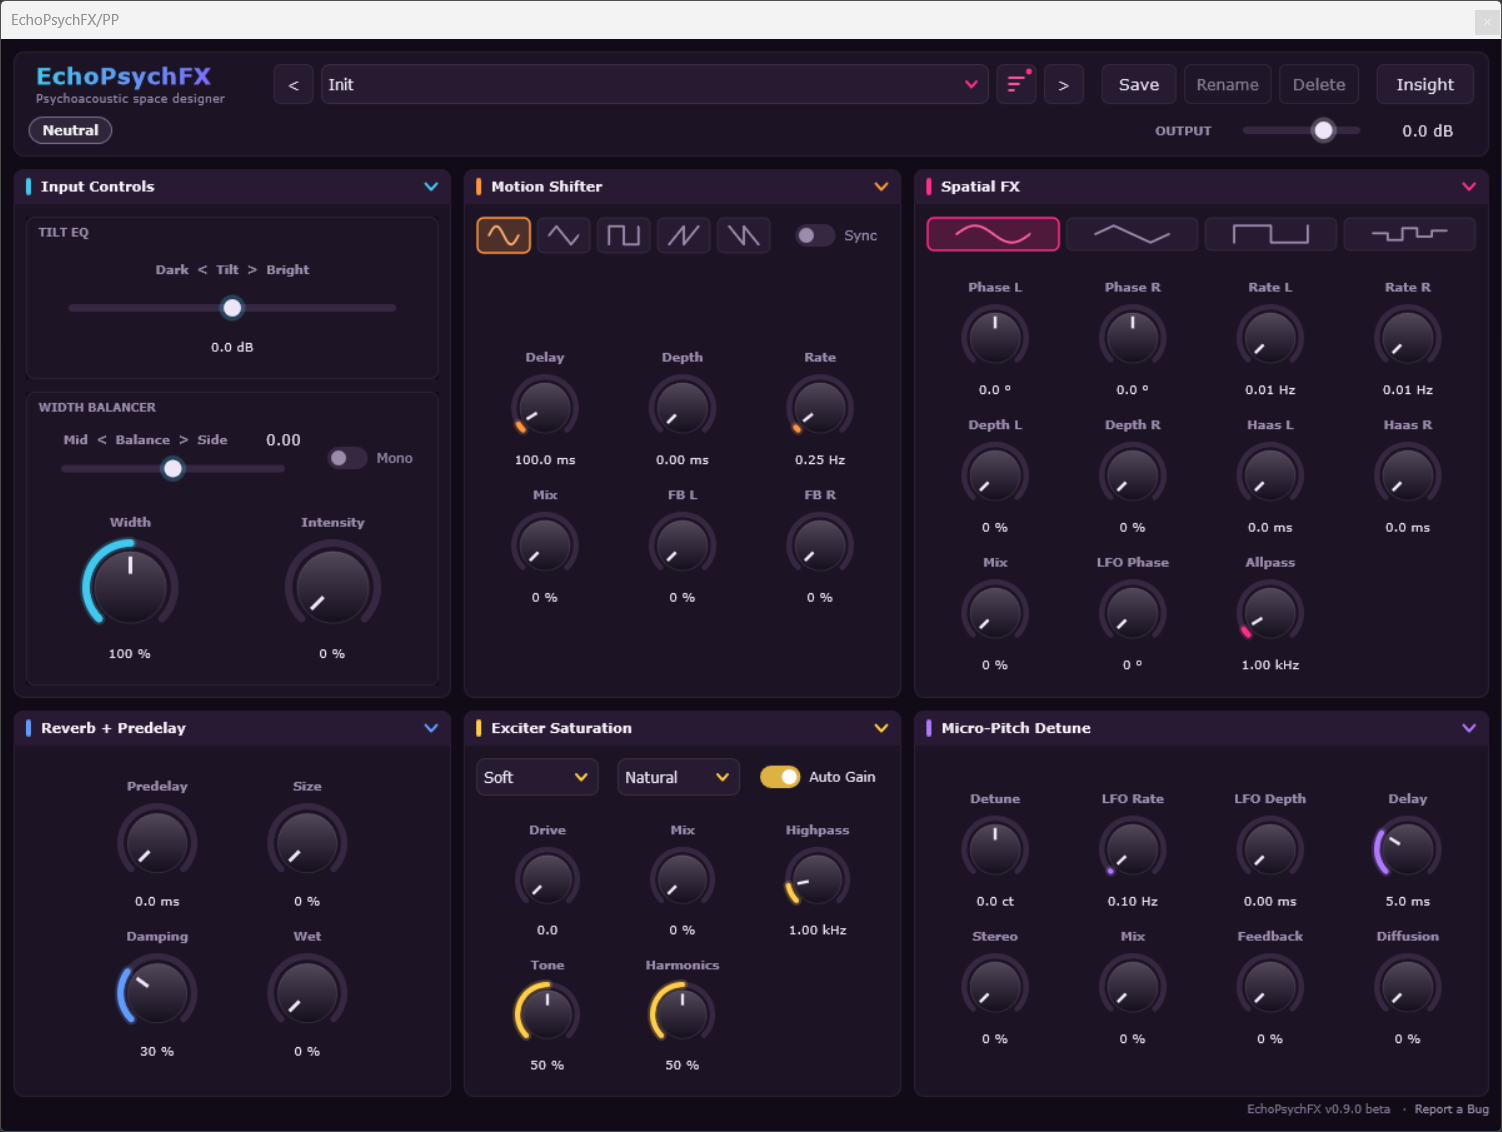Disable Auto Gain switch
The width and height of the screenshot is (1502, 1132).
point(780,777)
